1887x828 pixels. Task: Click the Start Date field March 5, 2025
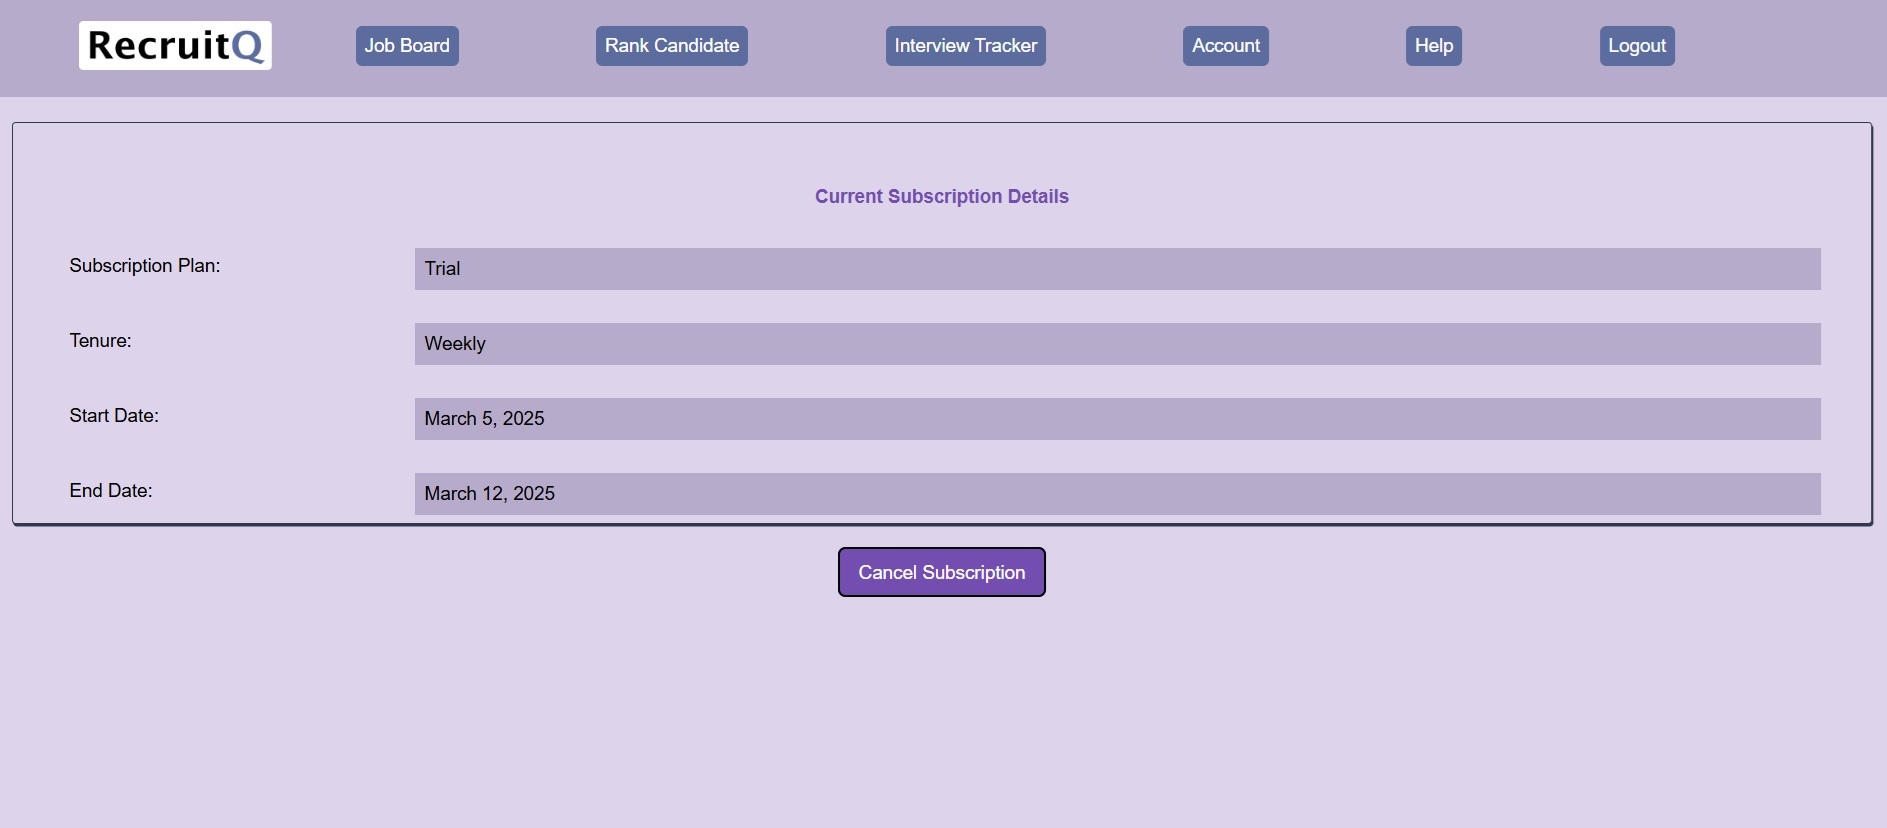[1117, 419]
